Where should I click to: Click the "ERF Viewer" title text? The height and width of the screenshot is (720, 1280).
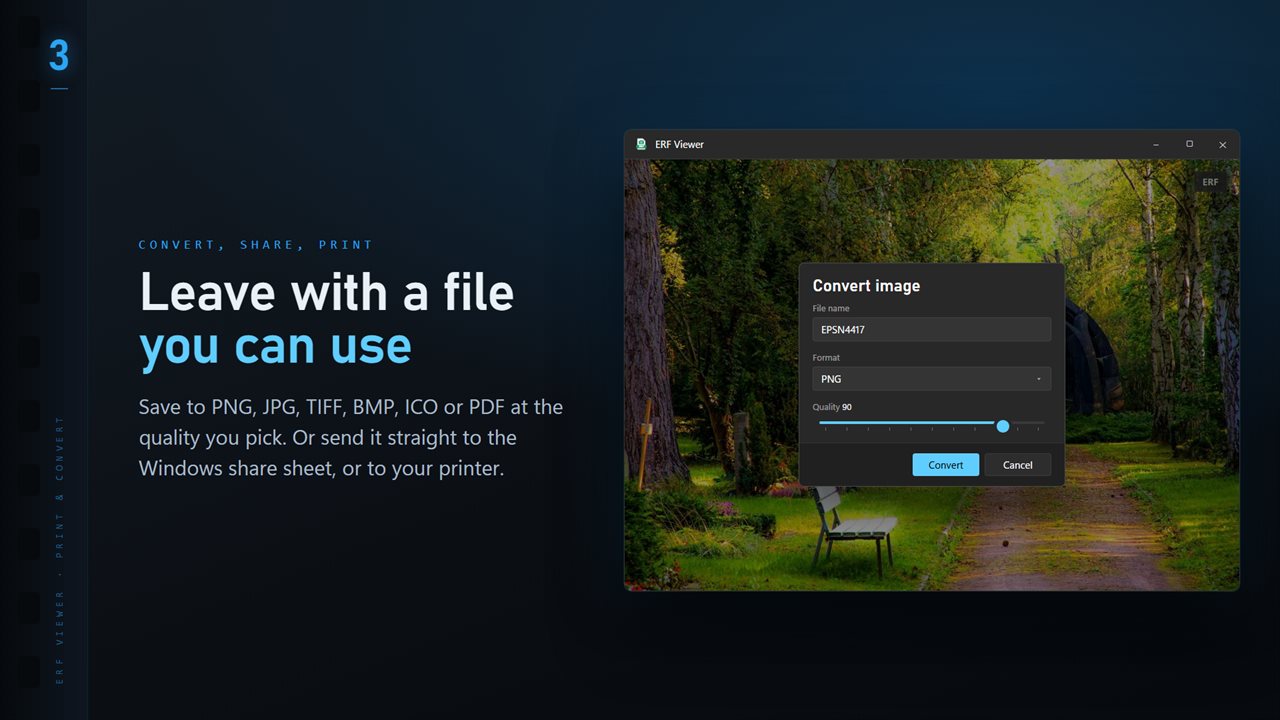click(x=679, y=144)
